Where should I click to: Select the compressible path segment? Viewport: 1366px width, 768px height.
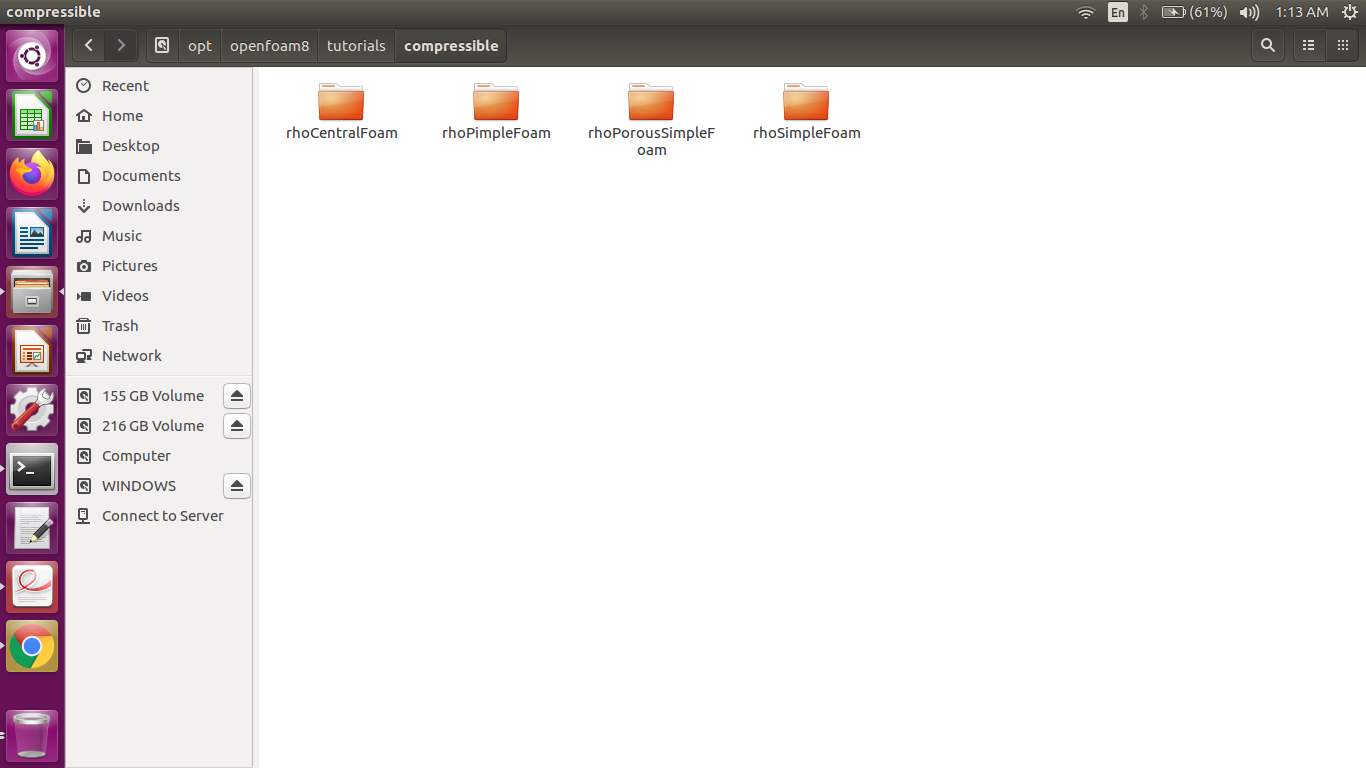coord(451,45)
